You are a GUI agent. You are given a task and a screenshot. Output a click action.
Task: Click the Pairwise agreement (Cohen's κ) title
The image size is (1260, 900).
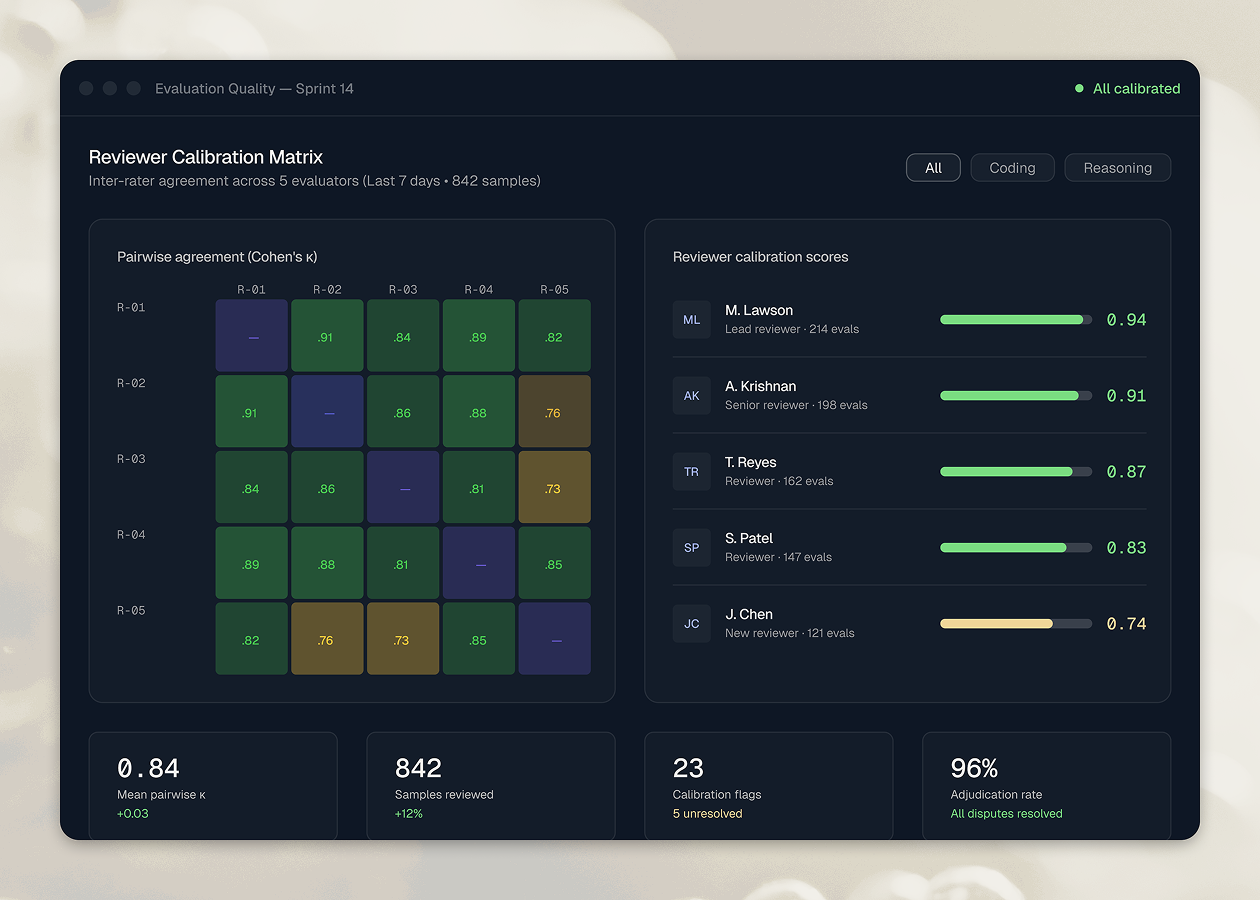point(217,257)
